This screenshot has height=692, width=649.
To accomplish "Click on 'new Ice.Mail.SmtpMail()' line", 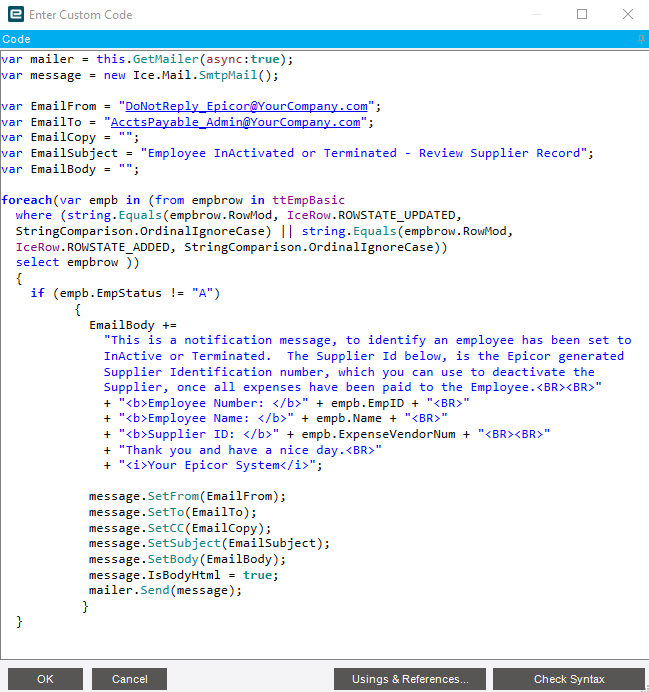I will tap(140, 75).
